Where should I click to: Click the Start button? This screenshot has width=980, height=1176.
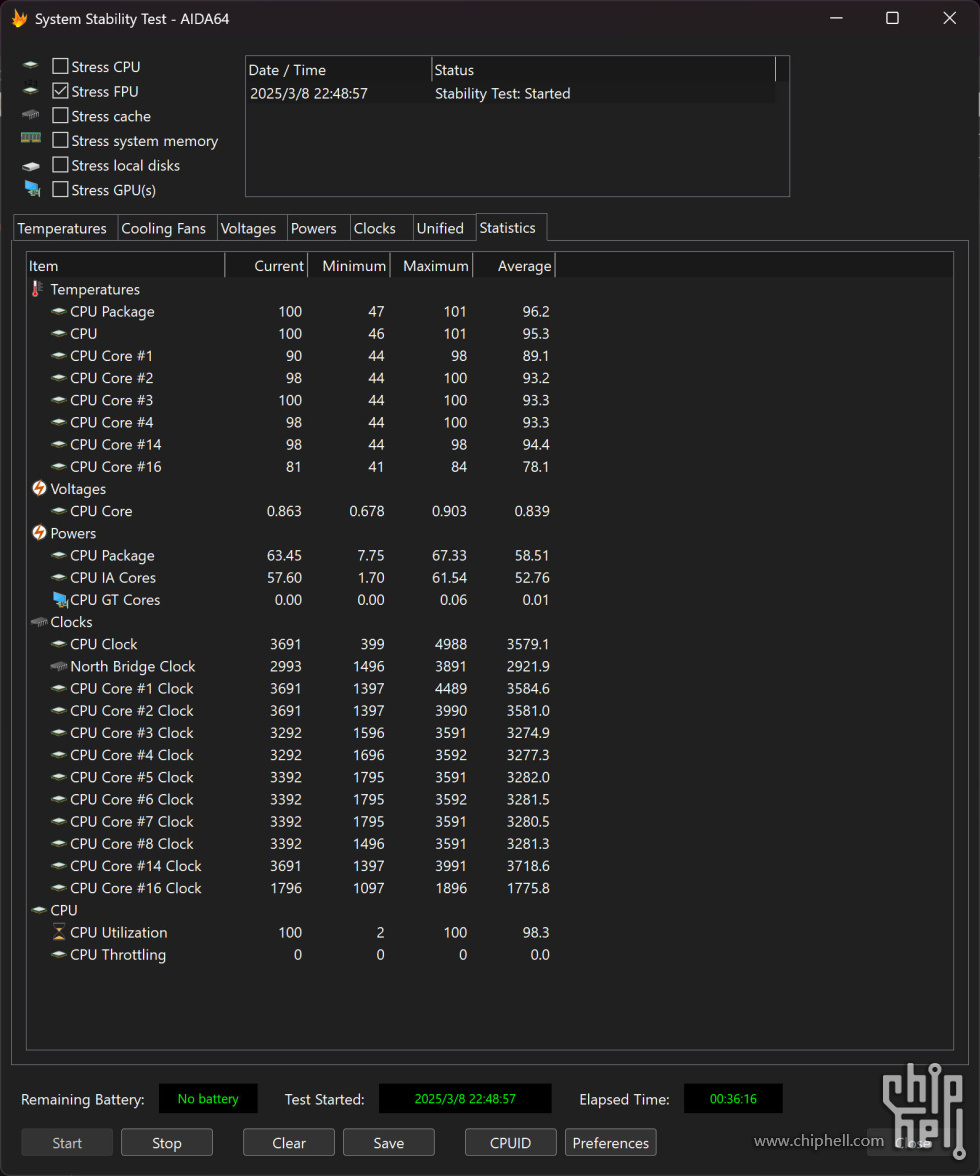pyautogui.click(x=67, y=1143)
